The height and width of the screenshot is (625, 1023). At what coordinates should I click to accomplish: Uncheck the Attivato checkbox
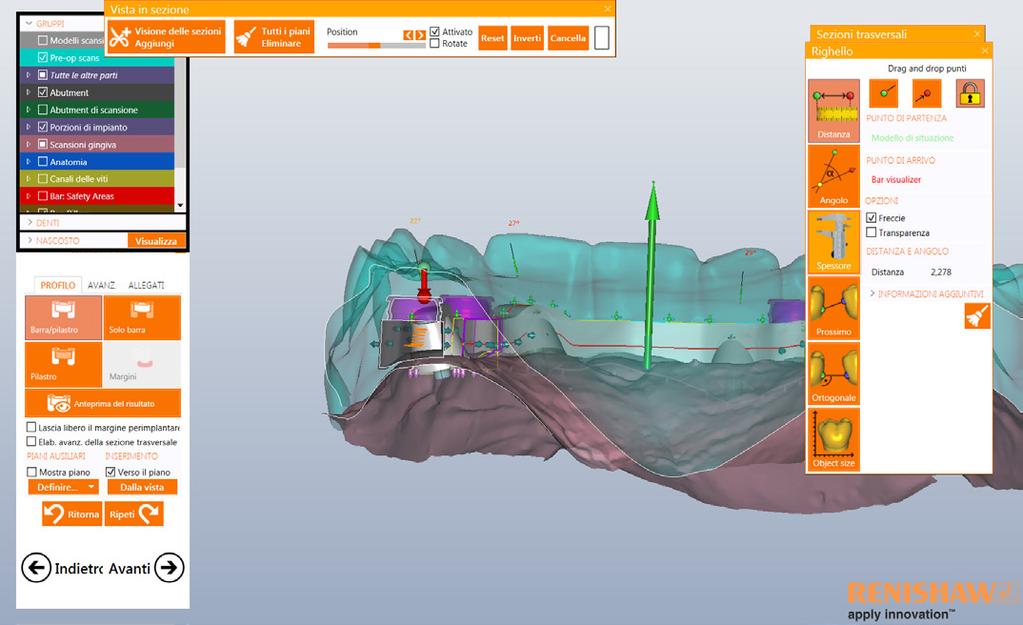(435, 31)
